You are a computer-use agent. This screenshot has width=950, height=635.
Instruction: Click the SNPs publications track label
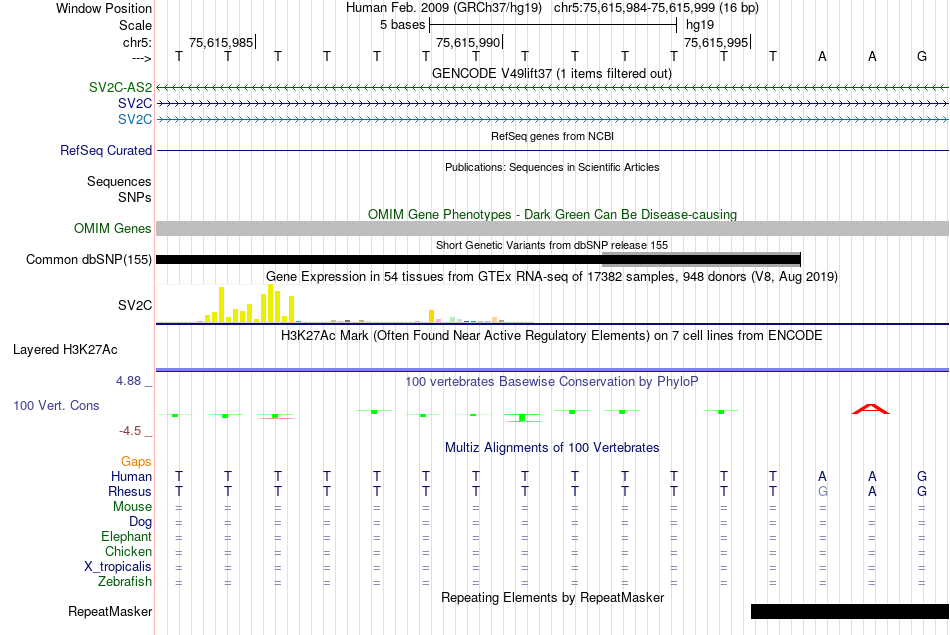(x=135, y=197)
